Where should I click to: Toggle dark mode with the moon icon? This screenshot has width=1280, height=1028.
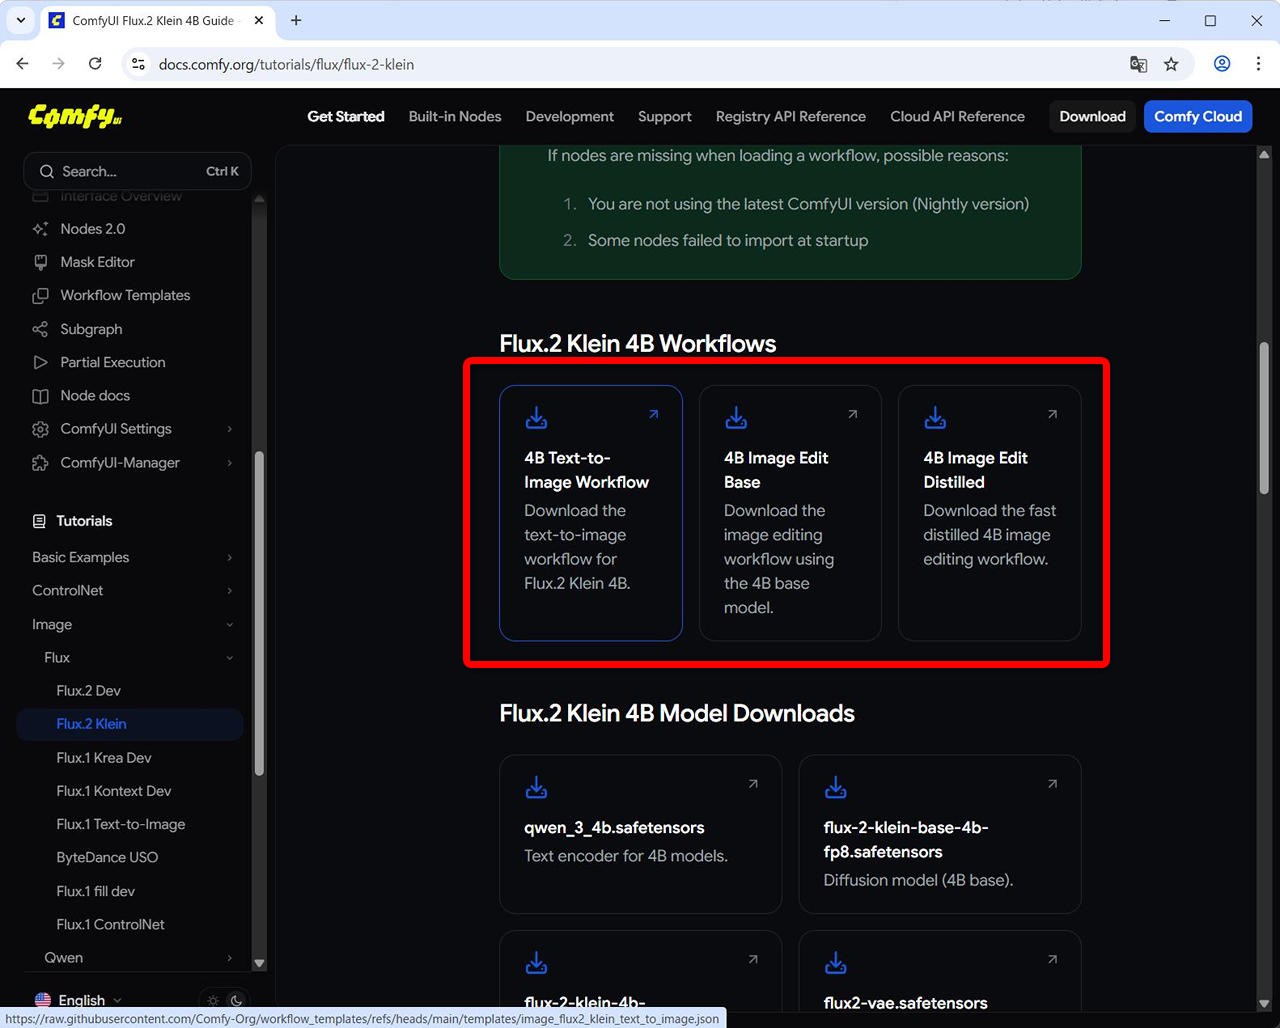click(x=237, y=1000)
